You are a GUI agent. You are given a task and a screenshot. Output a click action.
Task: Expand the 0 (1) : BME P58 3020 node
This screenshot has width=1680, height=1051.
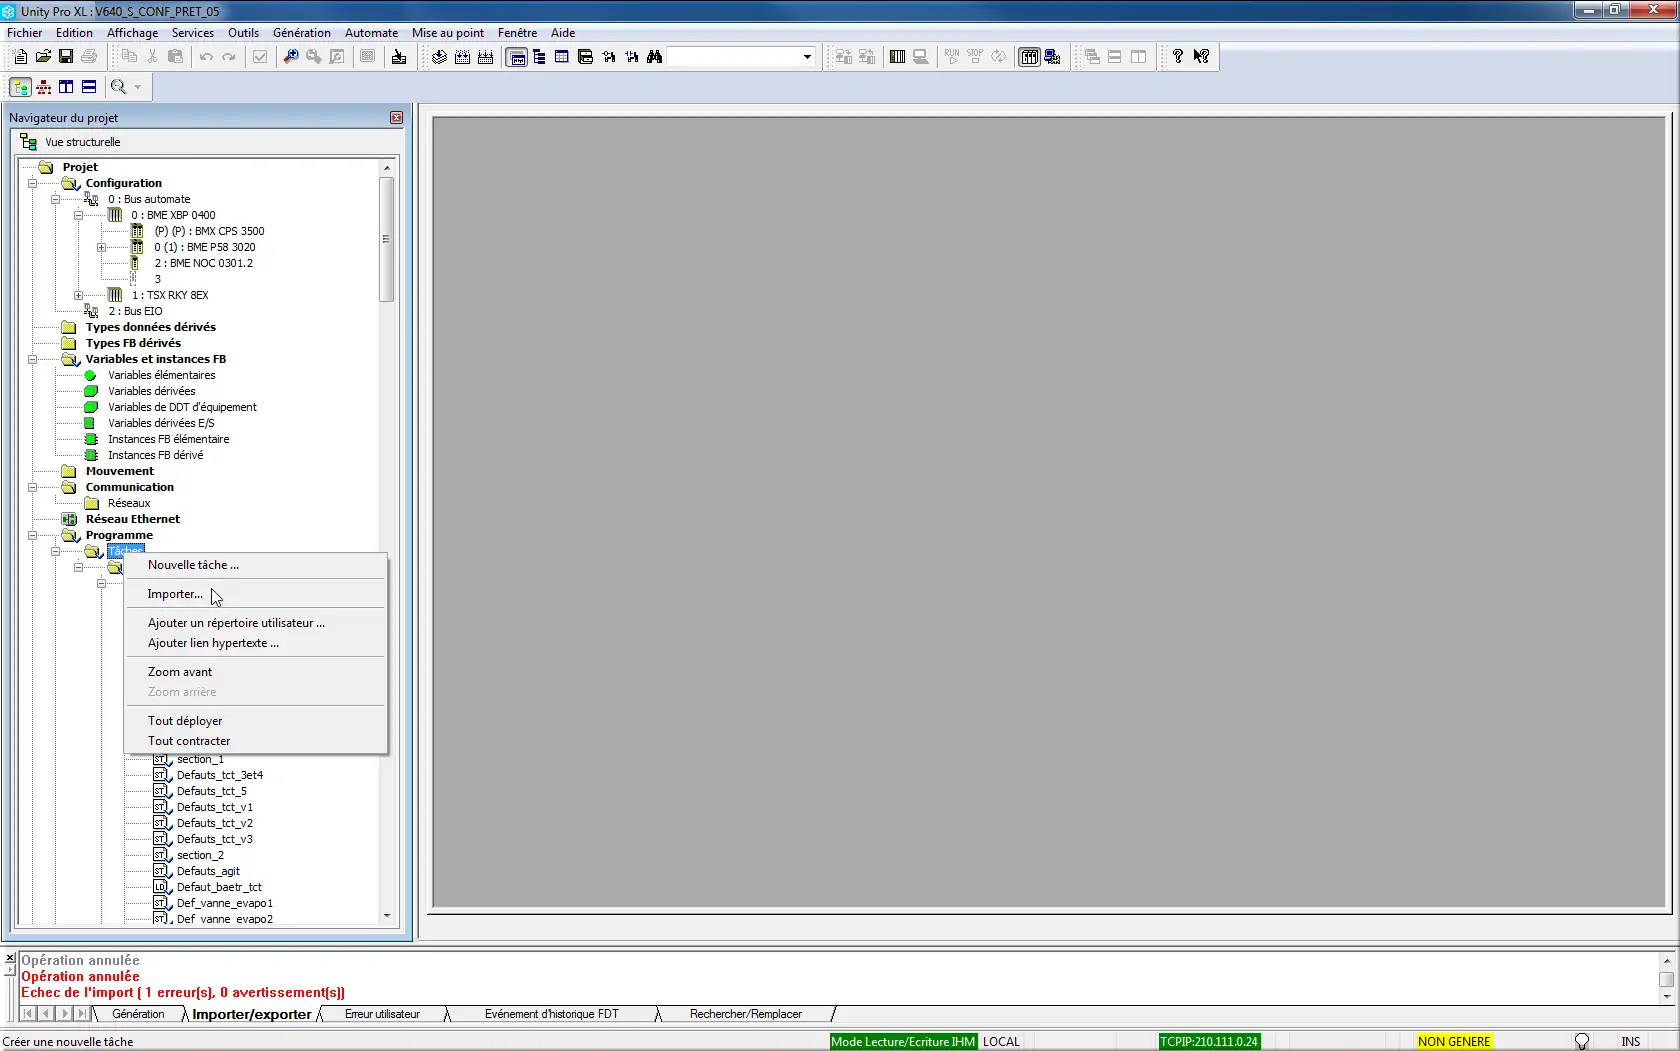click(101, 247)
